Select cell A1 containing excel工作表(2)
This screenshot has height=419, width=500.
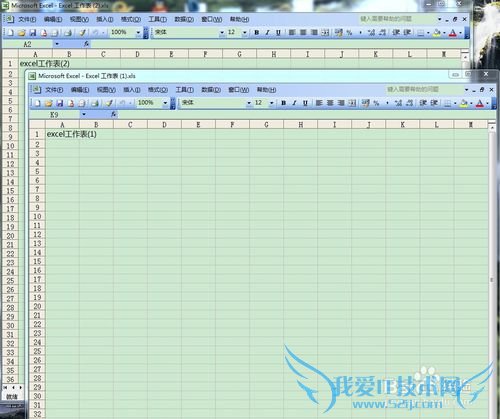[35, 63]
